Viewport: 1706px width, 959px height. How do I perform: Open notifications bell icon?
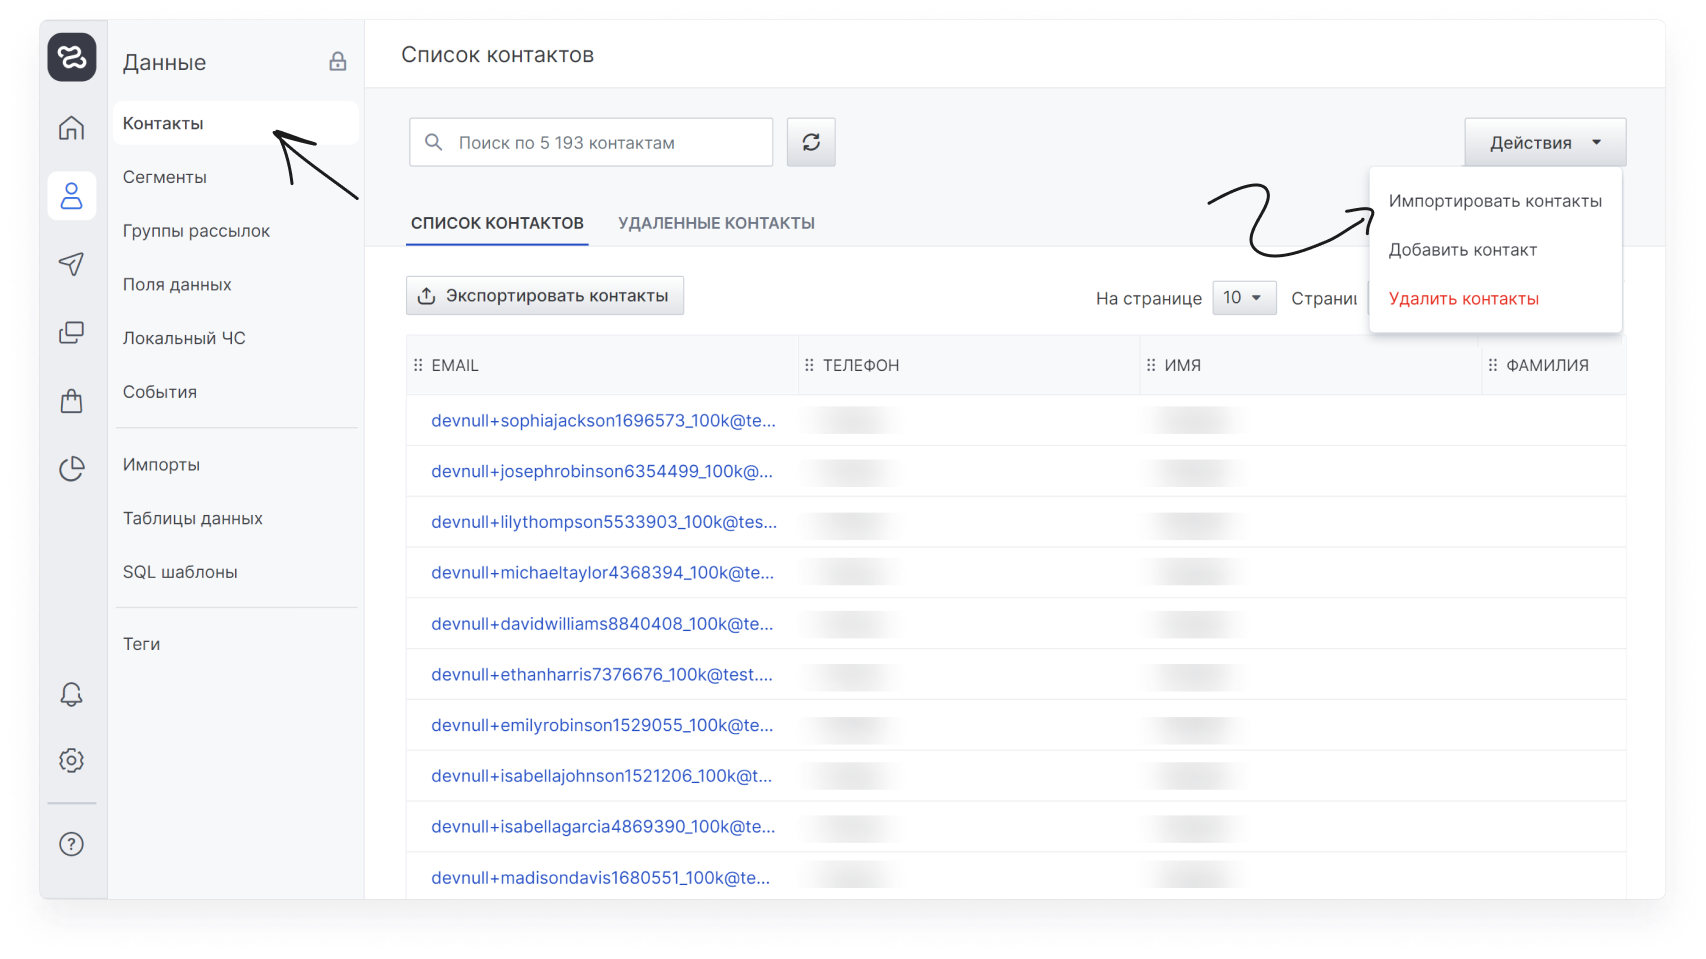[x=72, y=694]
